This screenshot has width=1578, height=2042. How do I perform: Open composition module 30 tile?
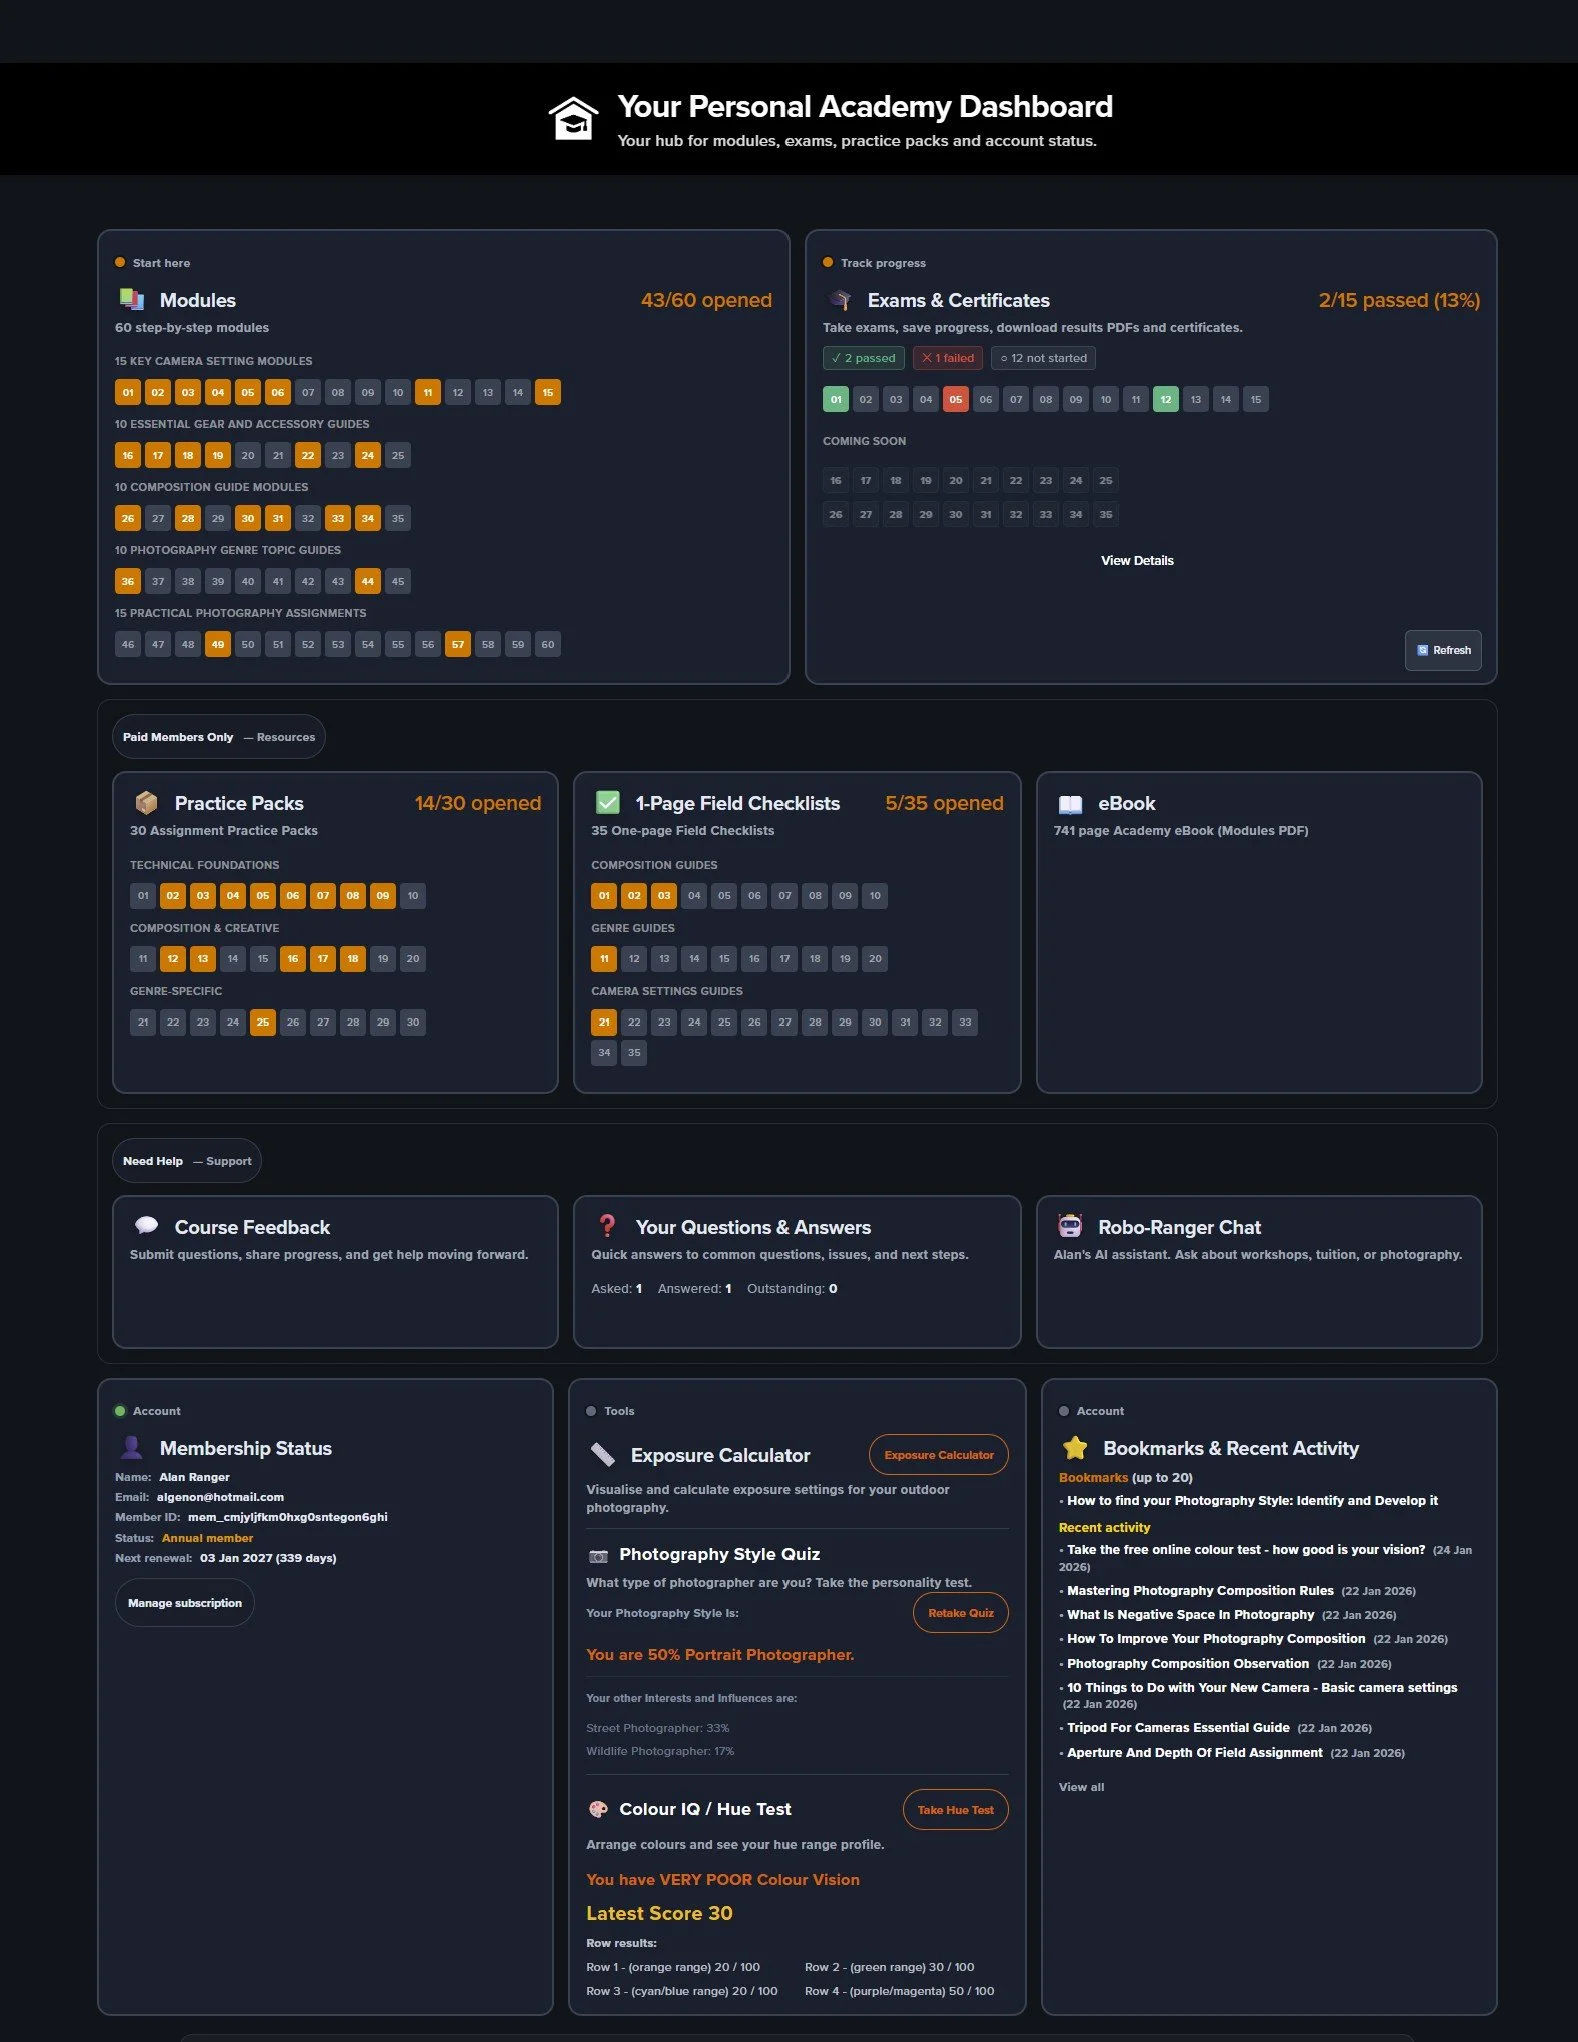pyautogui.click(x=248, y=519)
